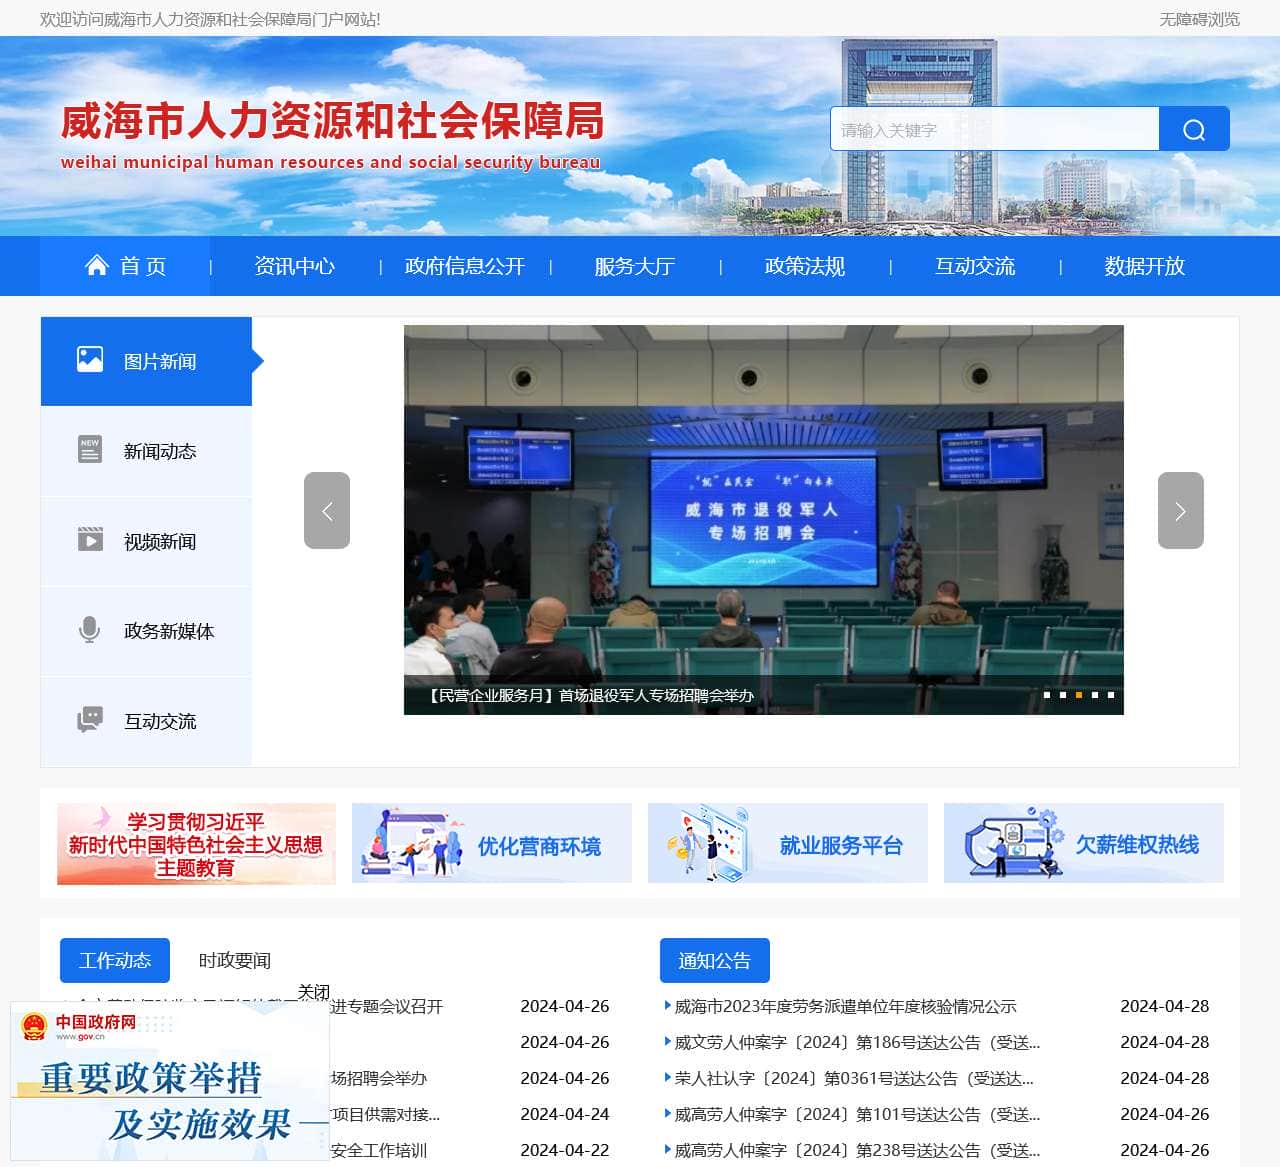Select the 通知公告 tab

pos(715,960)
